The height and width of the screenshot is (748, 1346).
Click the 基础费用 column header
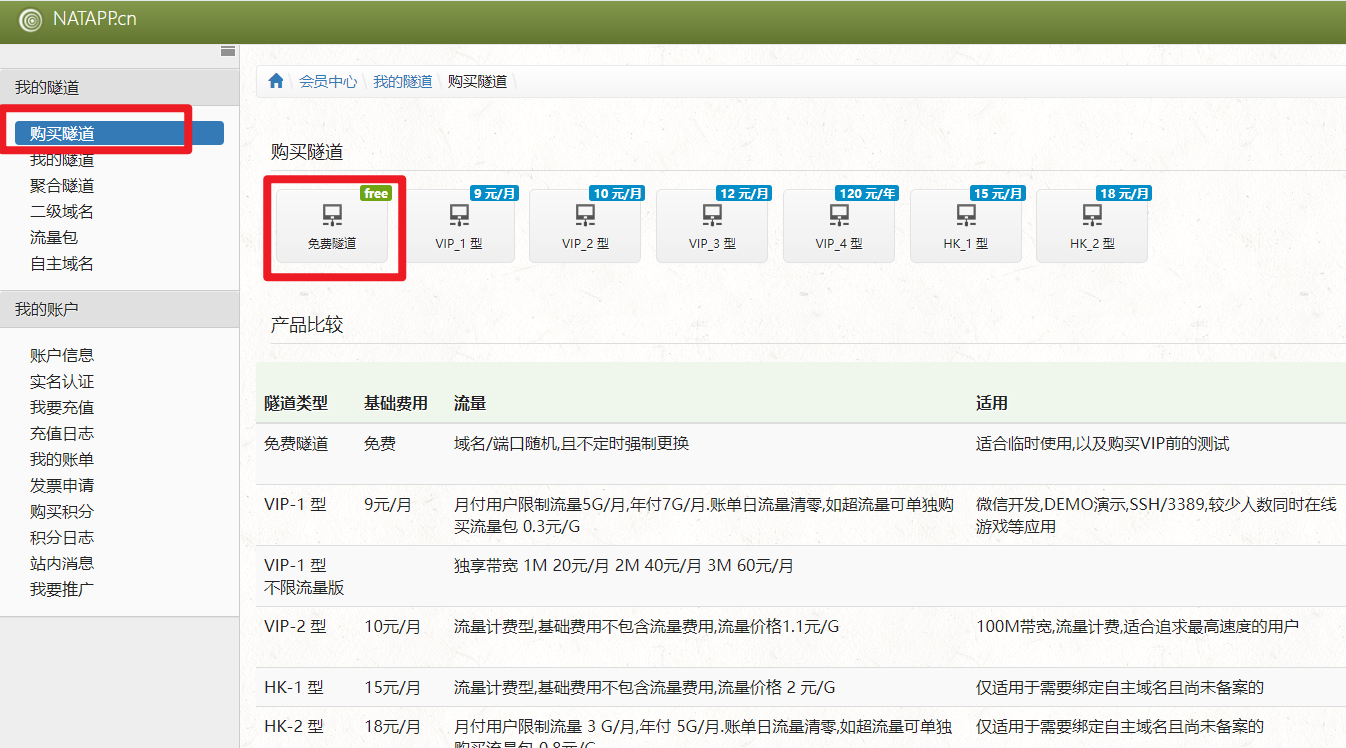point(396,404)
